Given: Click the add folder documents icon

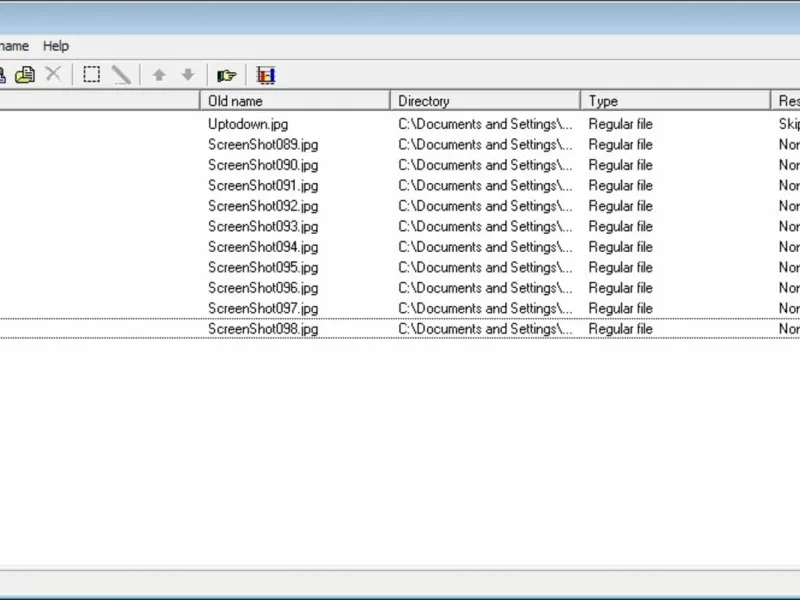Looking at the screenshot, I should click(x=25, y=75).
